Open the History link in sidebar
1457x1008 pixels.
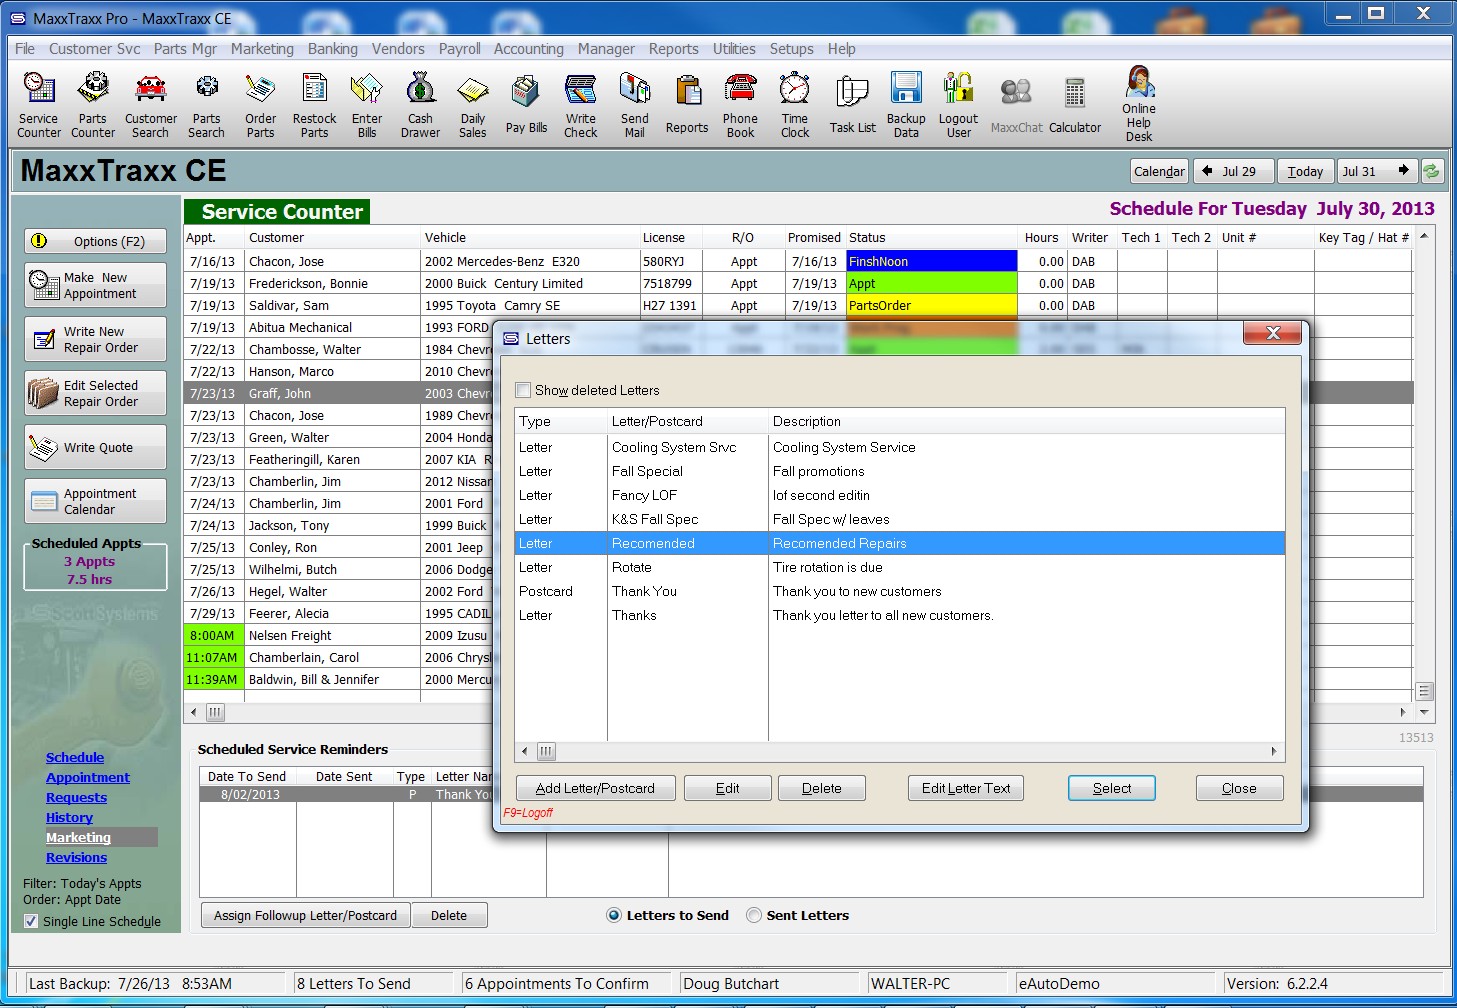pyautogui.click(x=69, y=817)
